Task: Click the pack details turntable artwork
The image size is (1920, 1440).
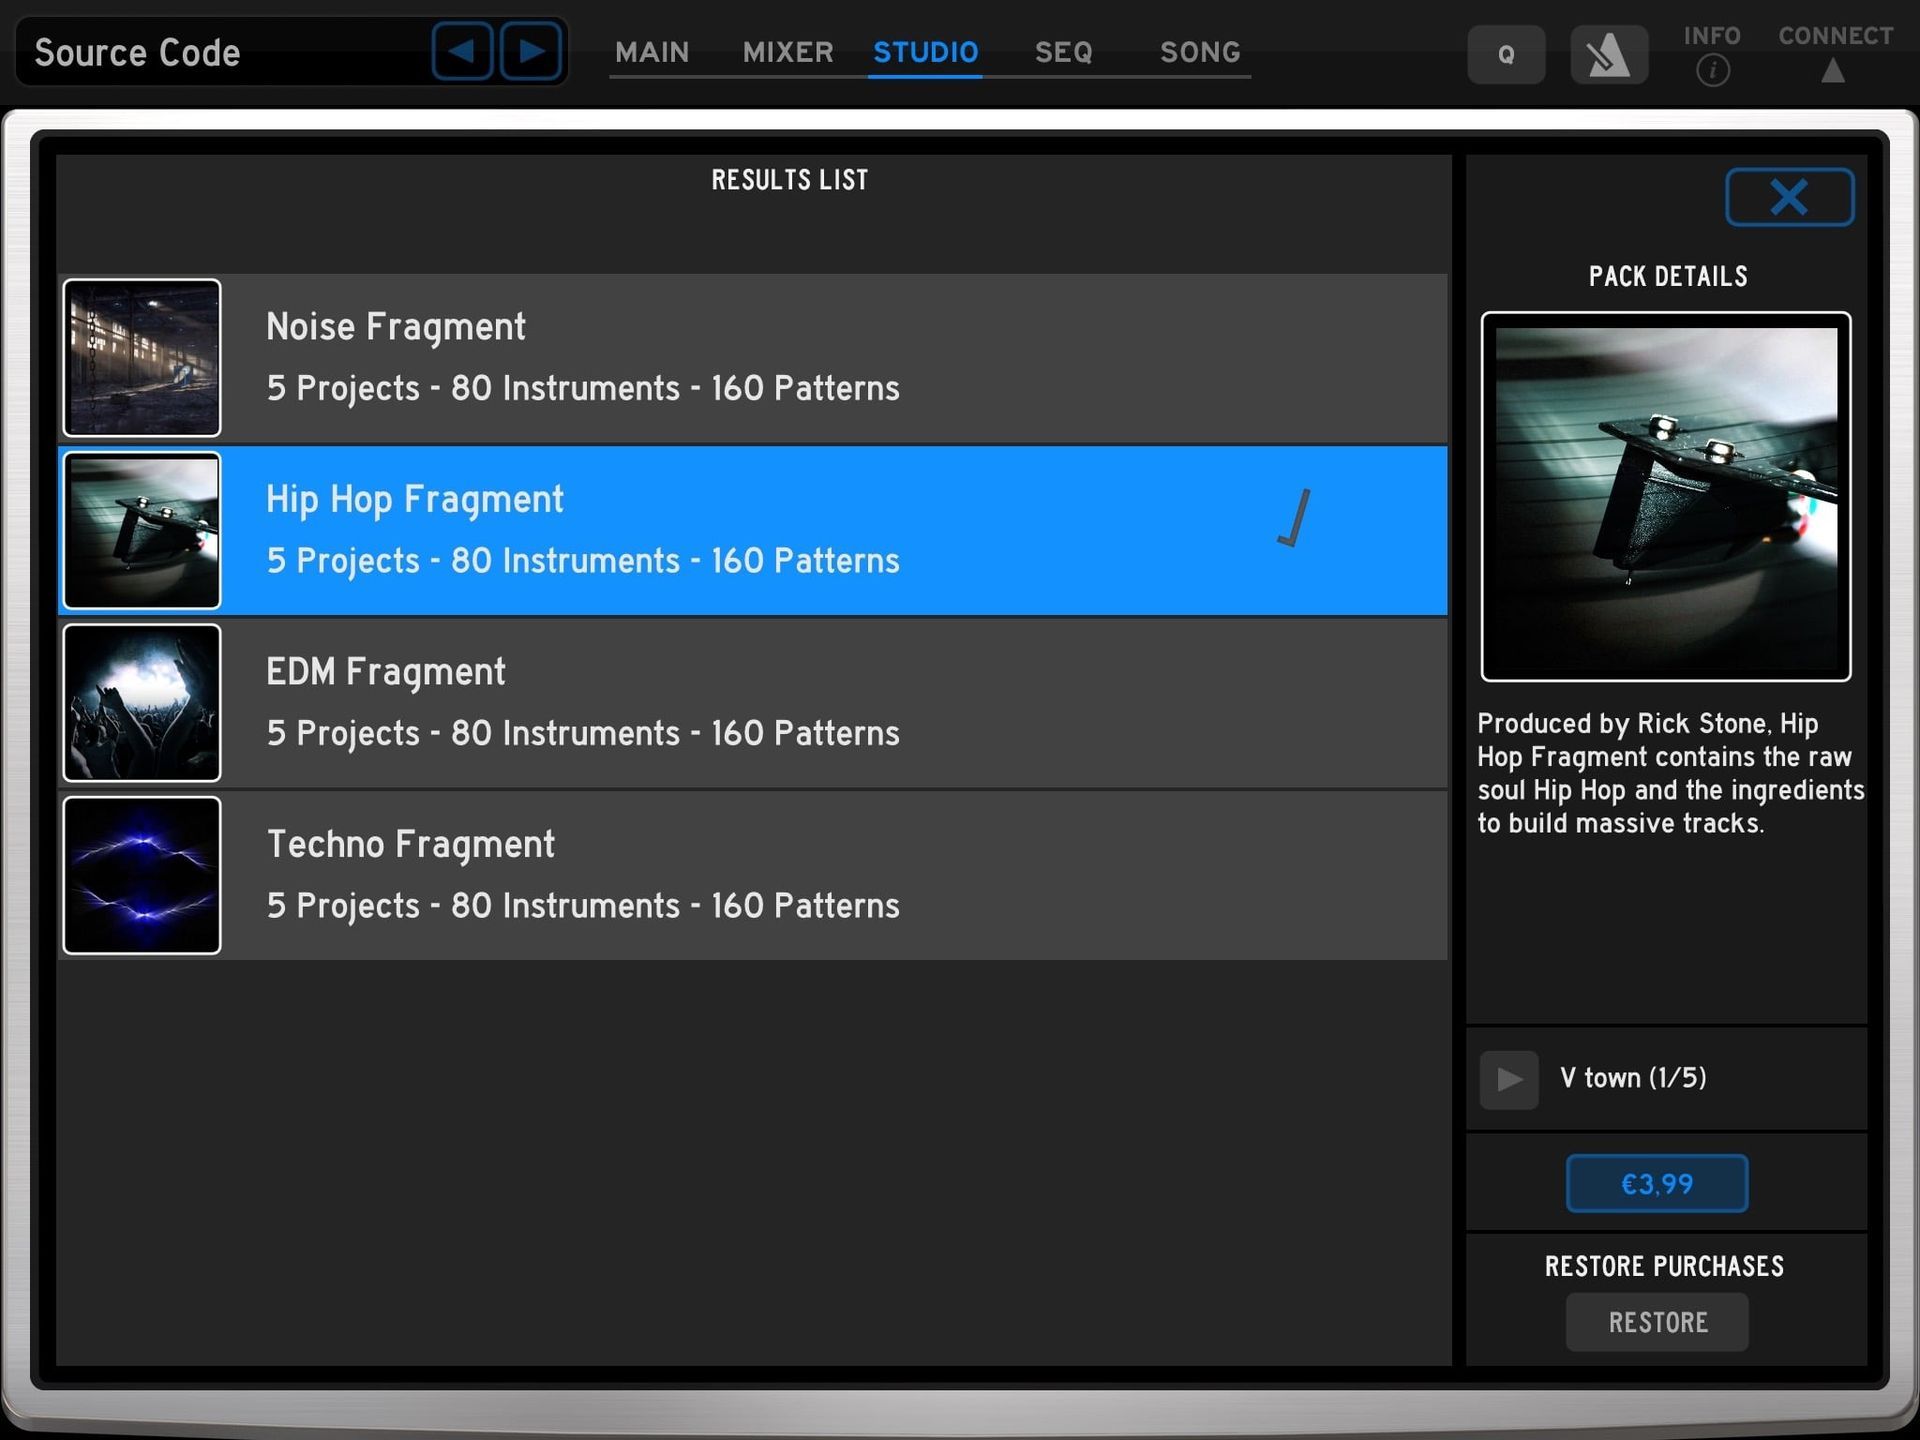Action: [x=1666, y=497]
